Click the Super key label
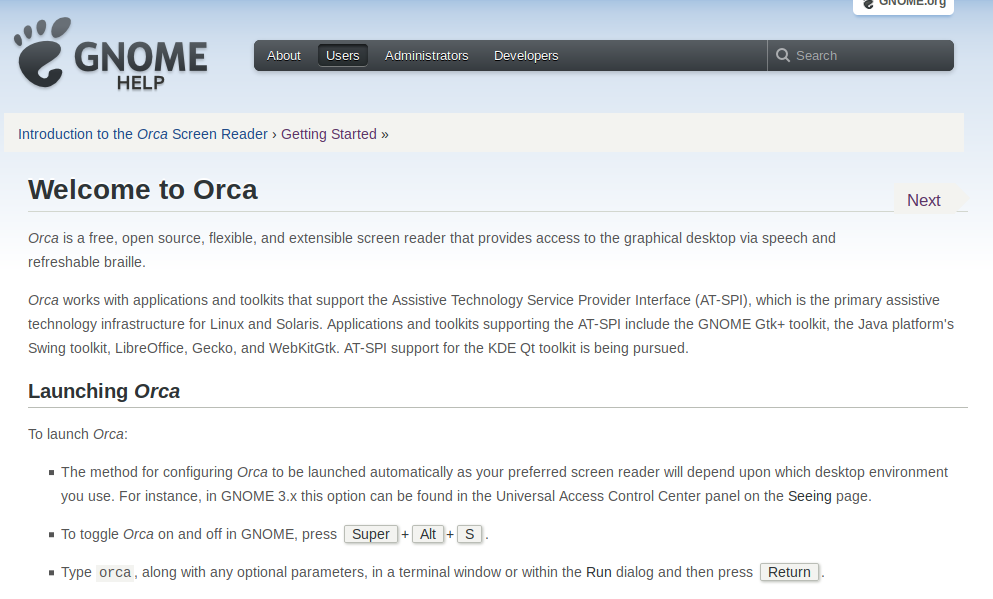 click(371, 534)
